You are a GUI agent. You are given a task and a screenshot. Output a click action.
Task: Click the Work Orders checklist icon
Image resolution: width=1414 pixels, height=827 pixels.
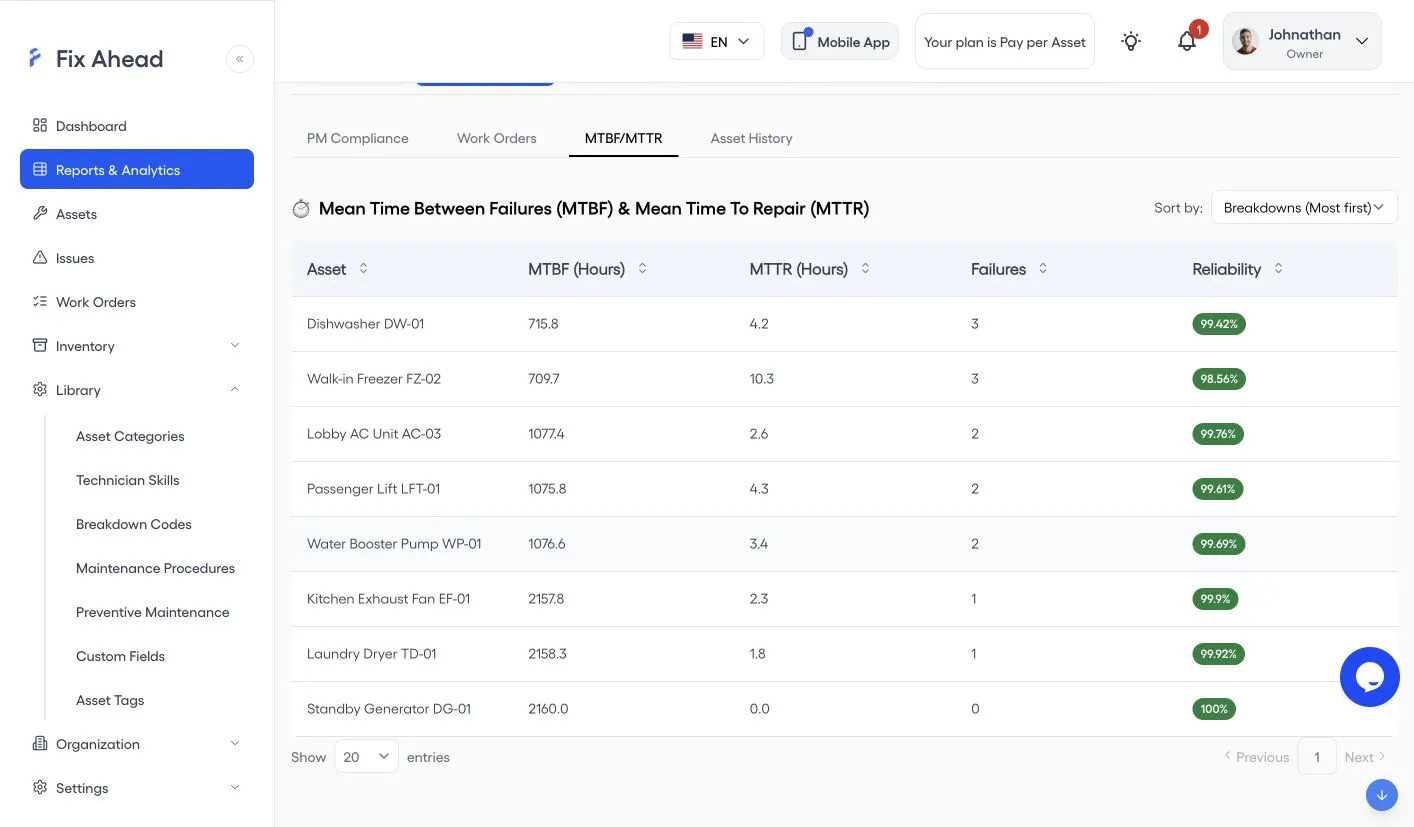pos(40,302)
